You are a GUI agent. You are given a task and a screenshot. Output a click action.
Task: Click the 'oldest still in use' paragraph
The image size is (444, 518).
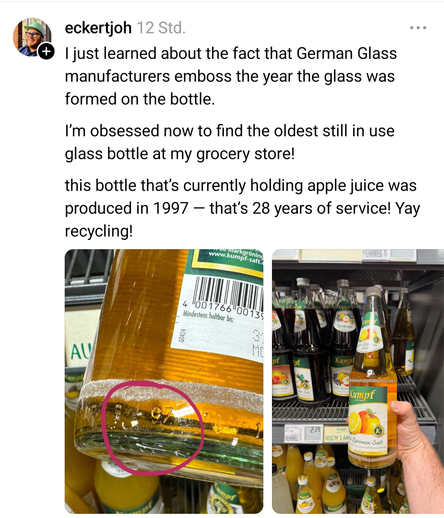230,142
